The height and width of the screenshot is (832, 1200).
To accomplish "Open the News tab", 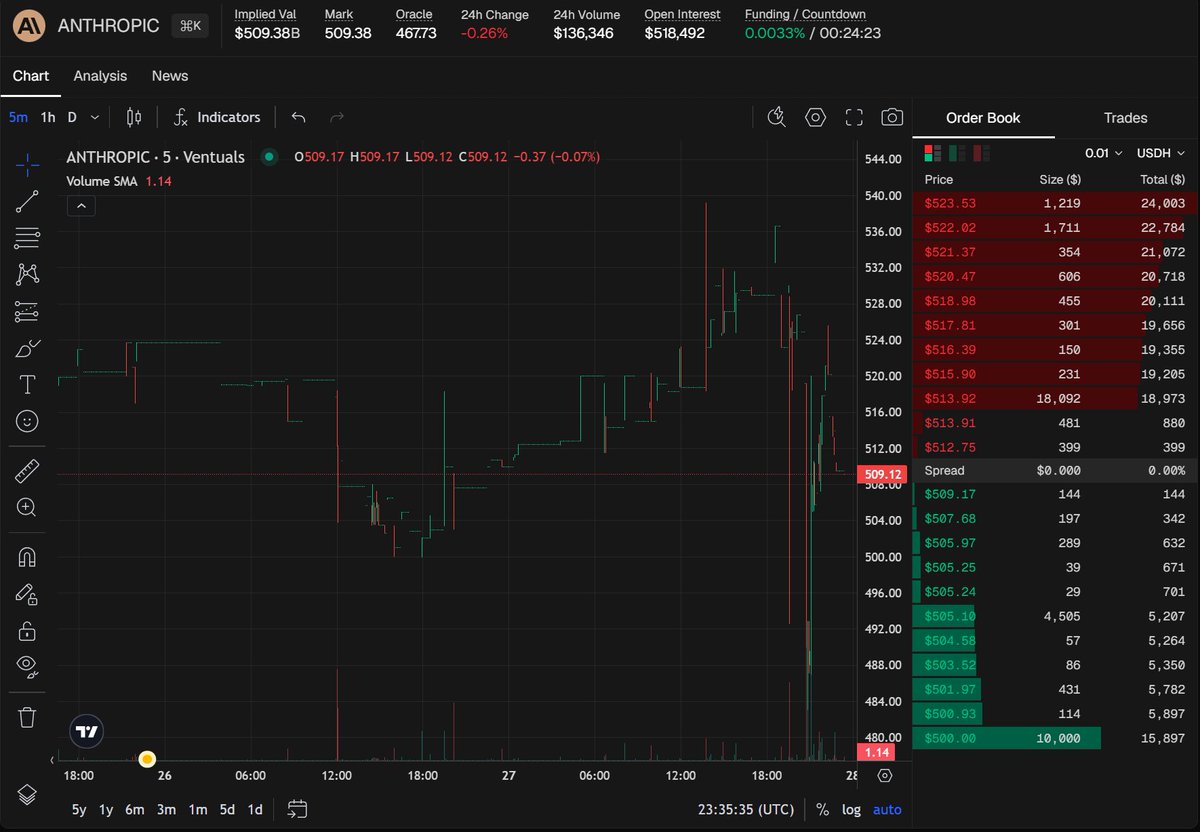I will pyautogui.click(x=170, y=76).
